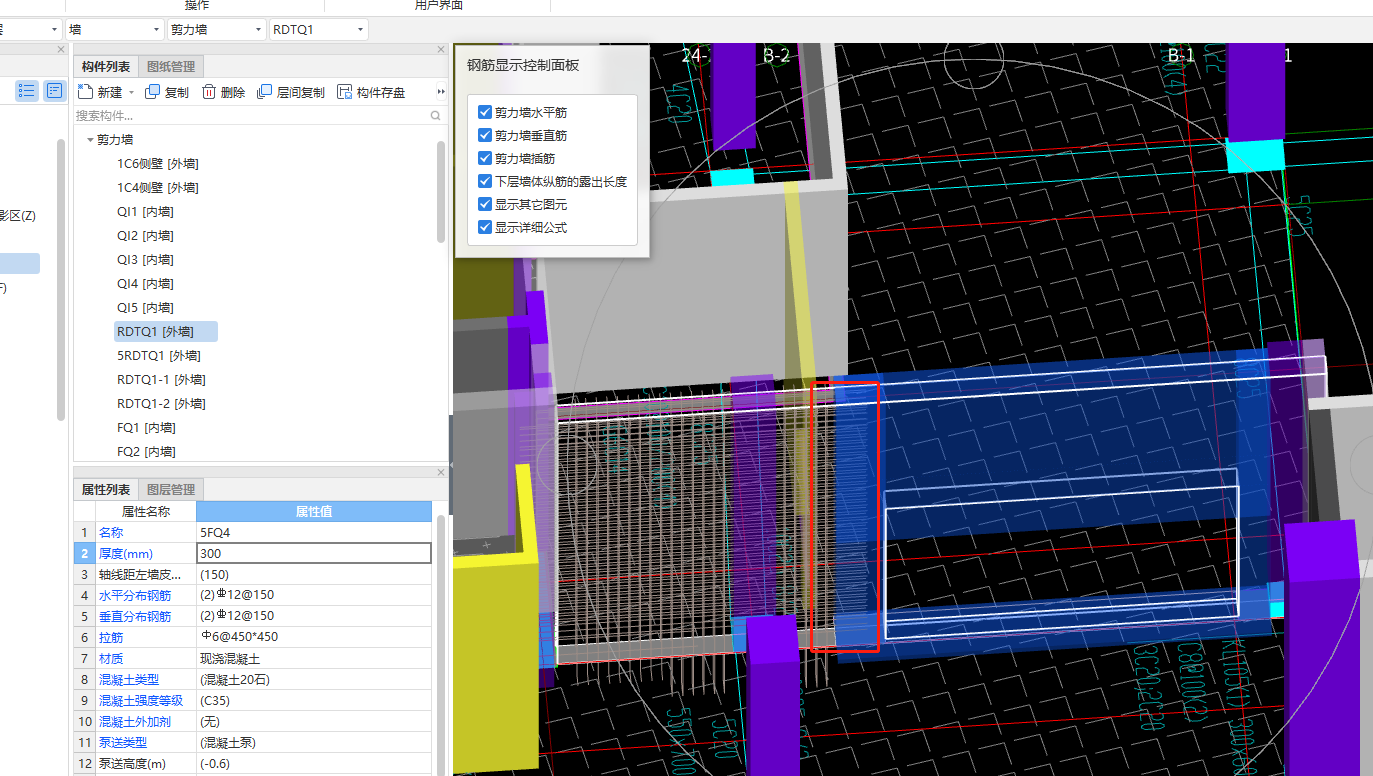Select QI2 [内墙] component
Image resolution: width=1373 pixels, height=776 pixels.
(145, 236)
